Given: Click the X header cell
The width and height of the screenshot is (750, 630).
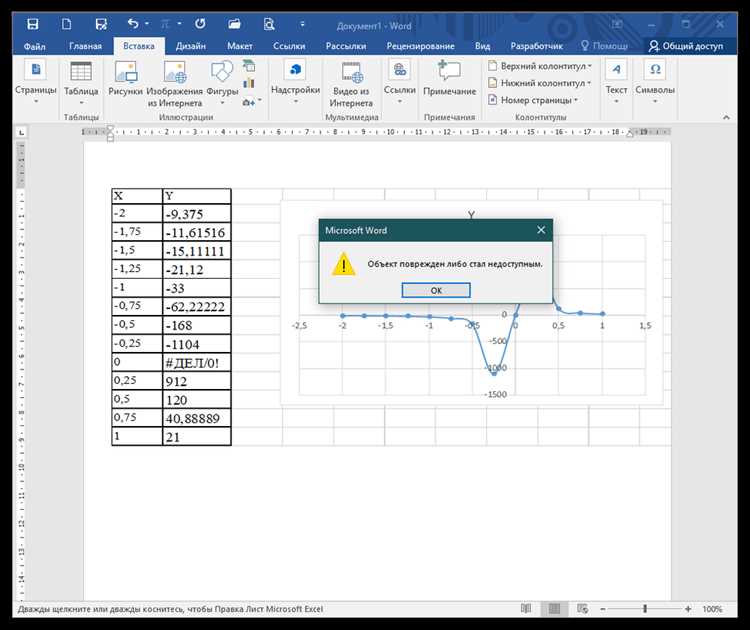Looking at the screenshot, I should pyautogui.click(x=137, y=196).
